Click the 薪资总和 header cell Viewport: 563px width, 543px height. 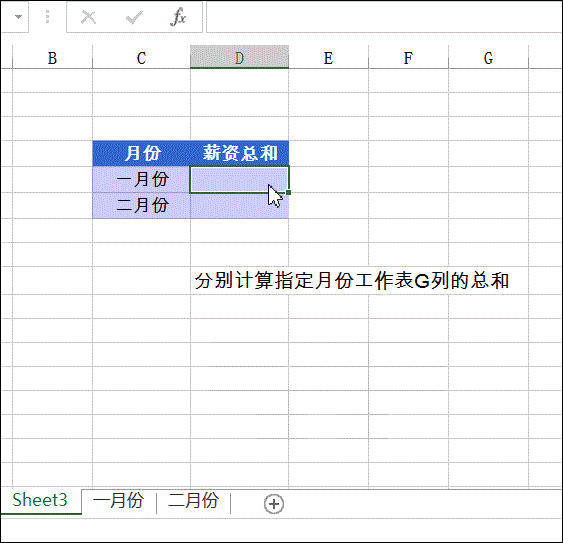[239, 153]
